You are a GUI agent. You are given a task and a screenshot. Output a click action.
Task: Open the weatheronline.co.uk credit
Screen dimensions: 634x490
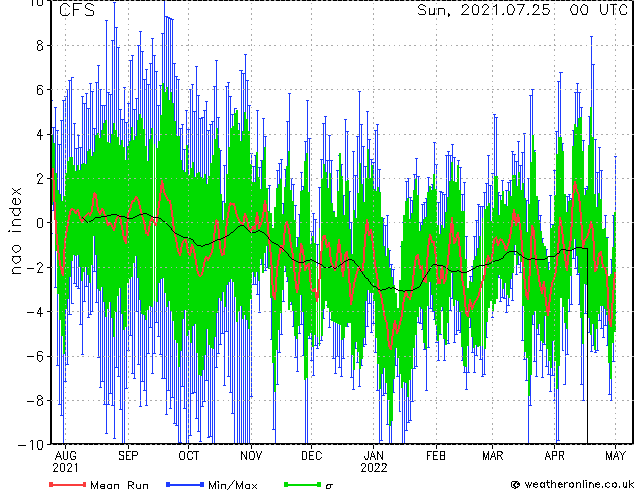(572, 484)
